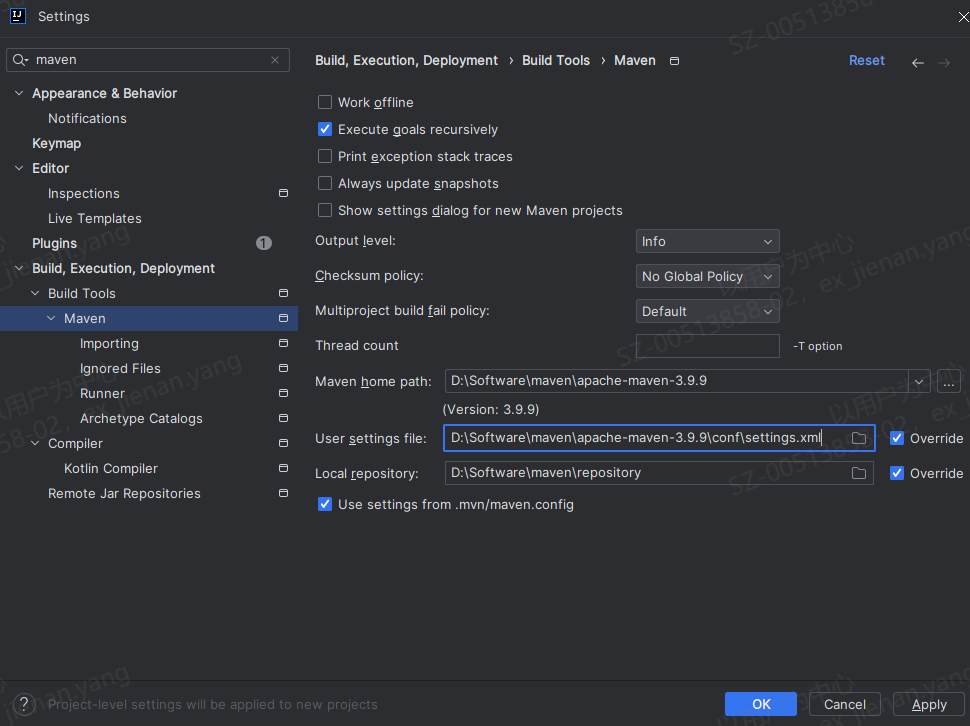The height and width of the screenshot is (726, 970).
Task: Open Live Templates settings
Action: 95,218
